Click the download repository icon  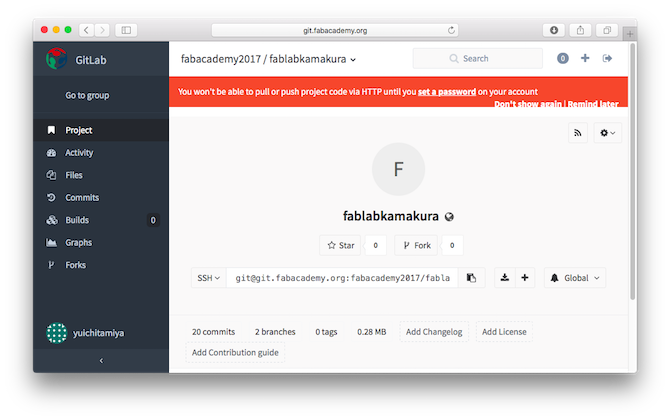[x=505, y=278]
